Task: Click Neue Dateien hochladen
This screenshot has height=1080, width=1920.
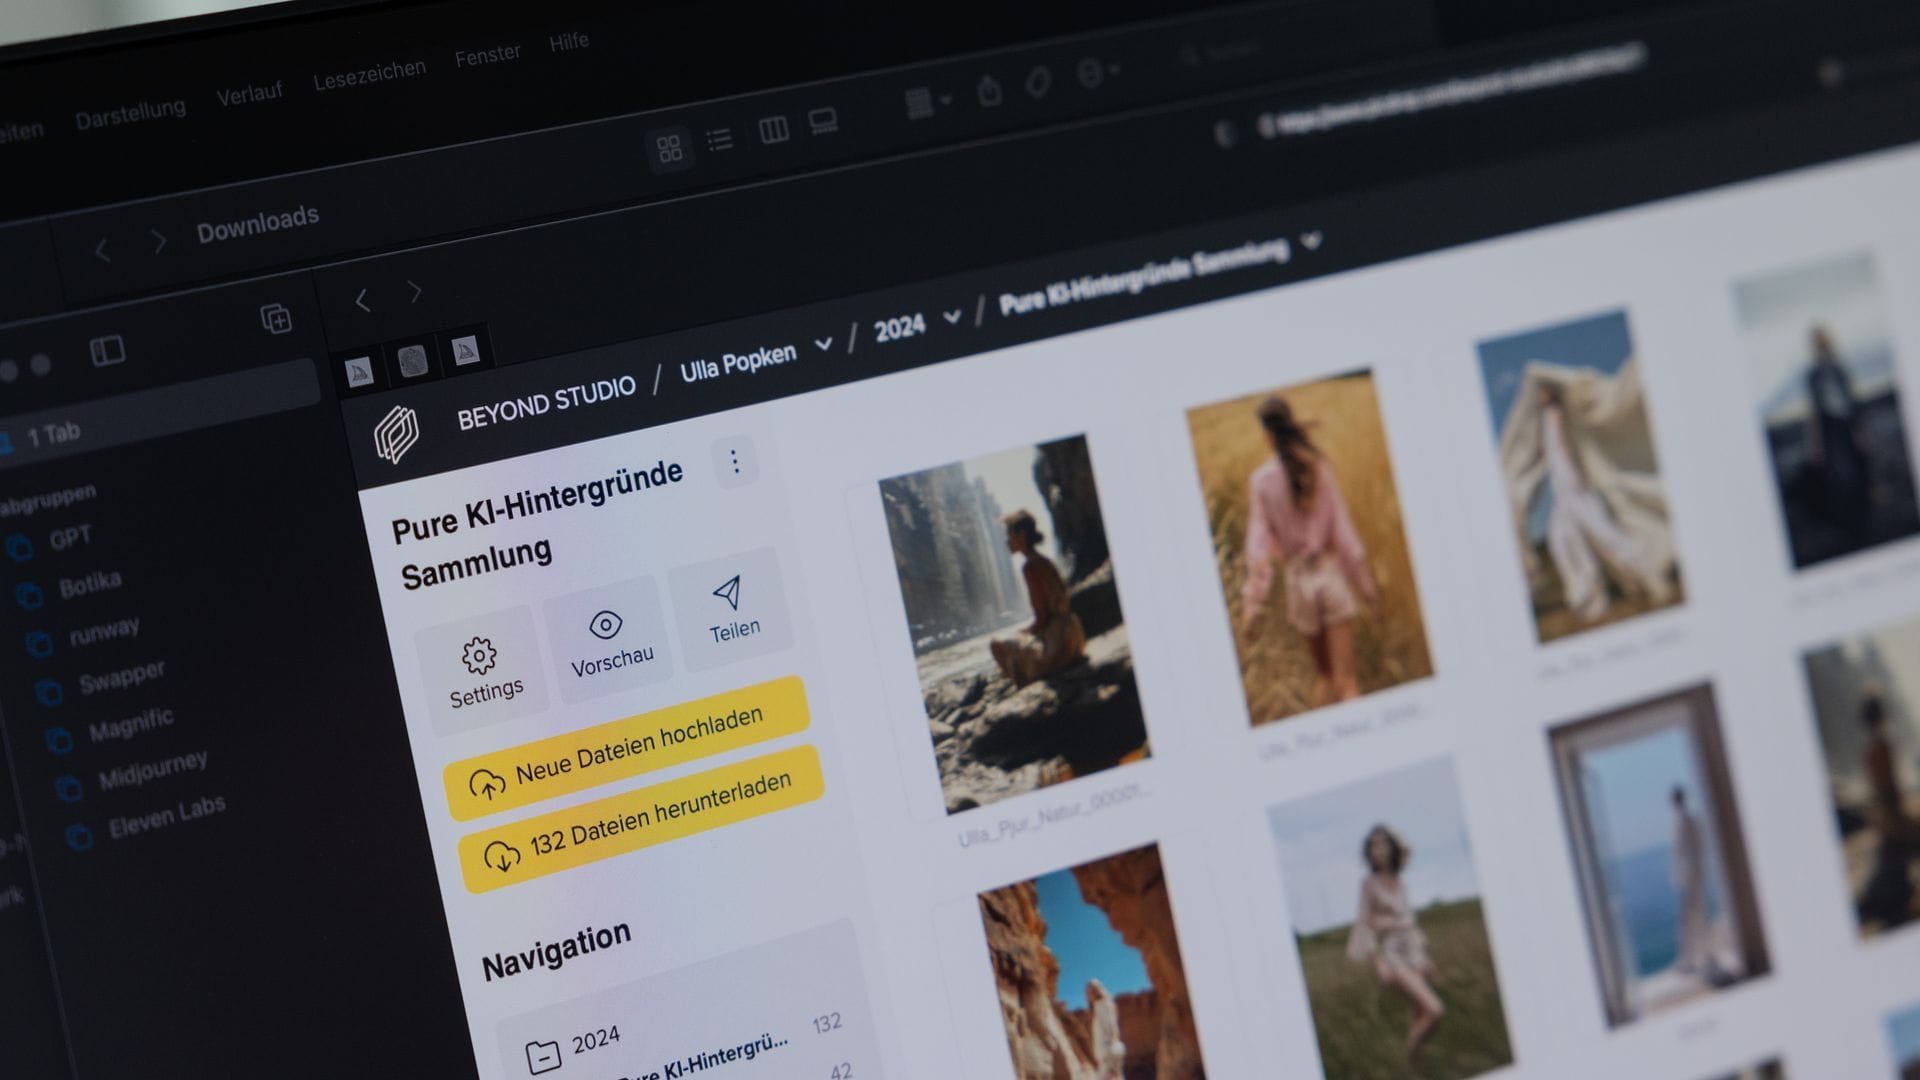Action: click(628, 750)
